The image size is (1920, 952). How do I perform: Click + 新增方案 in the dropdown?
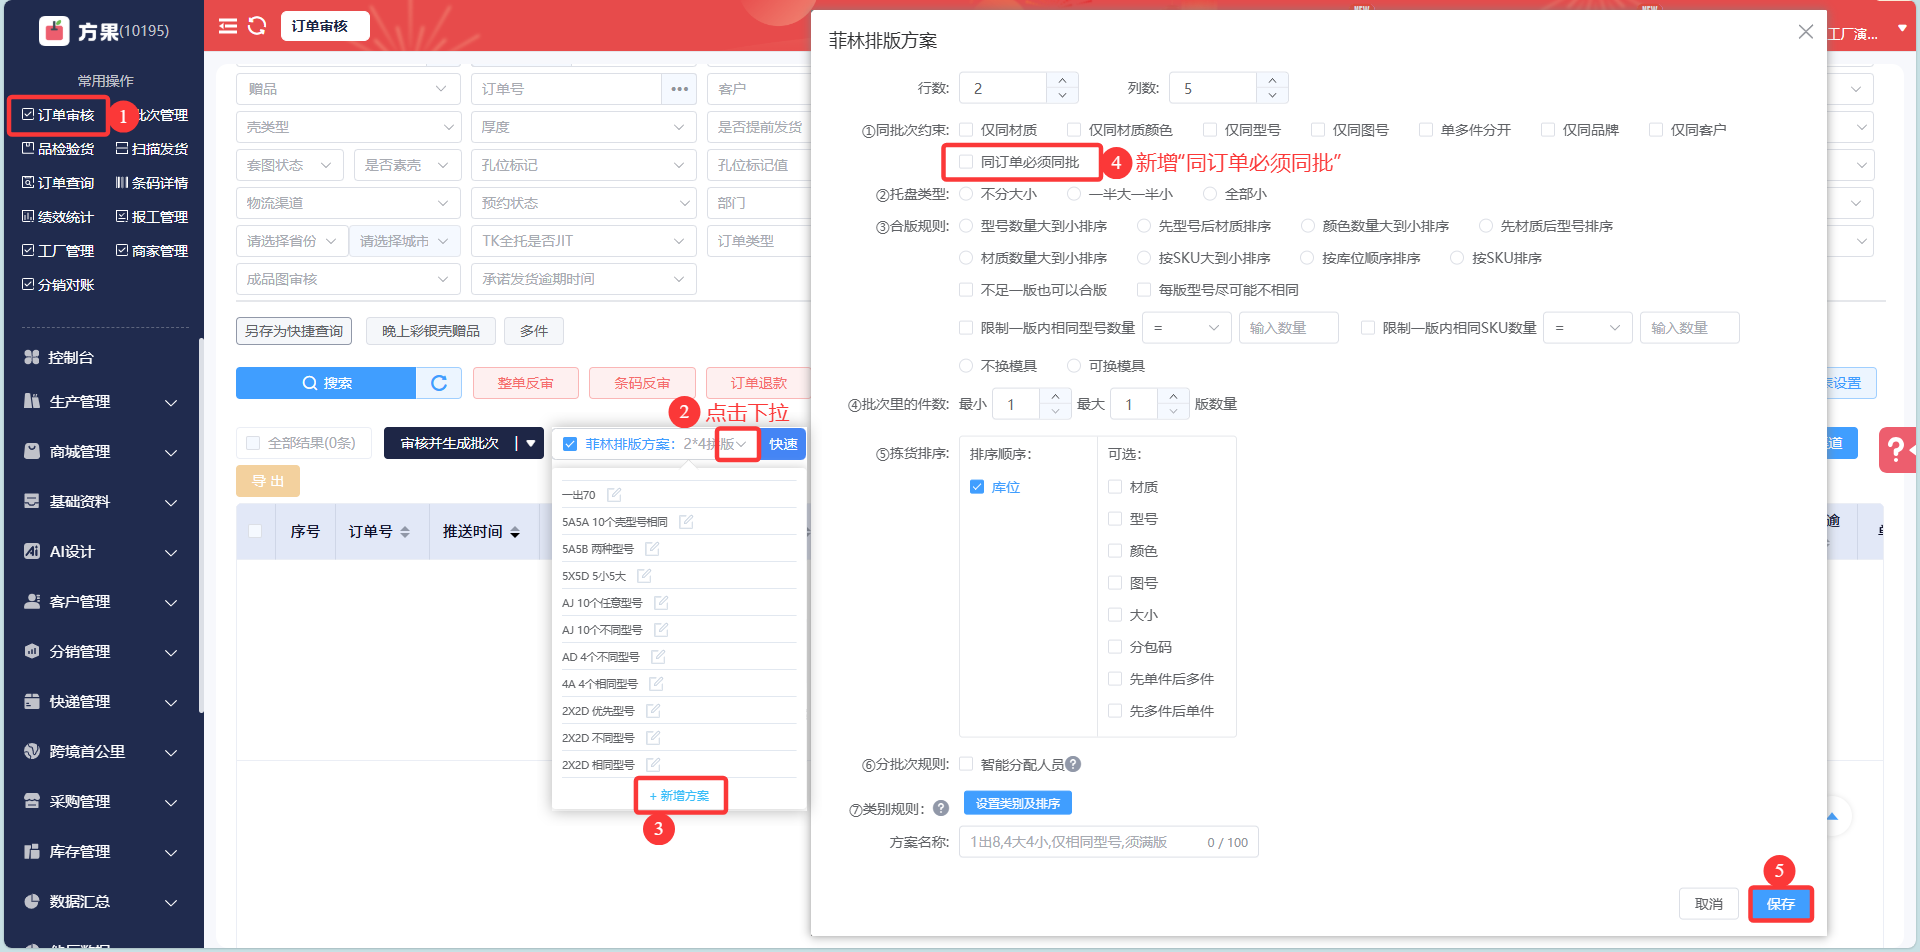[x=680, y=796]
